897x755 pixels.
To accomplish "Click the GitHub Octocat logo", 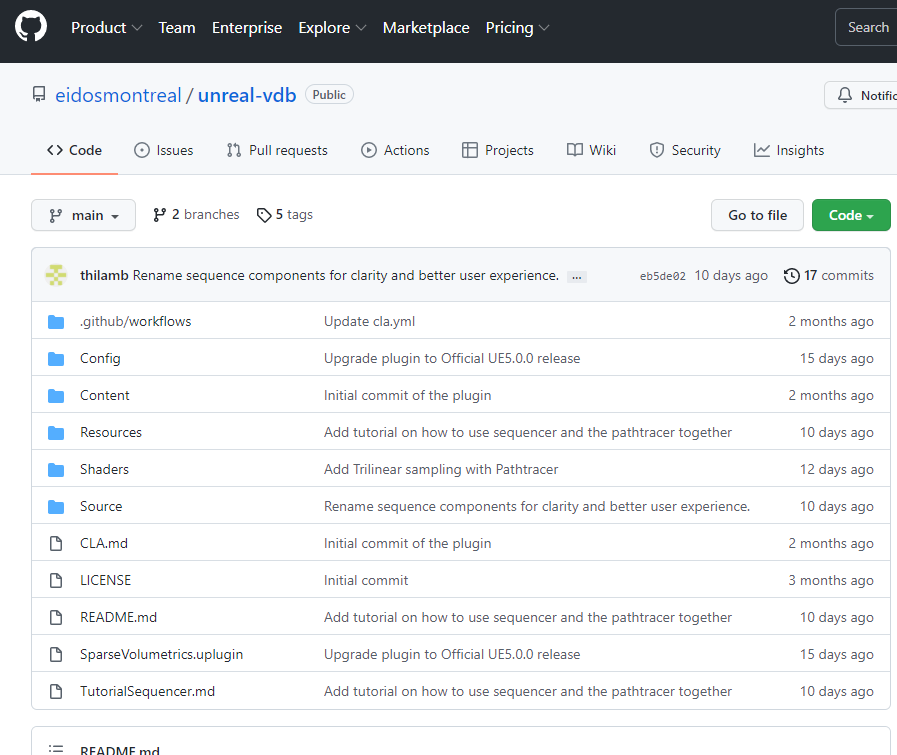I will 31,27.
